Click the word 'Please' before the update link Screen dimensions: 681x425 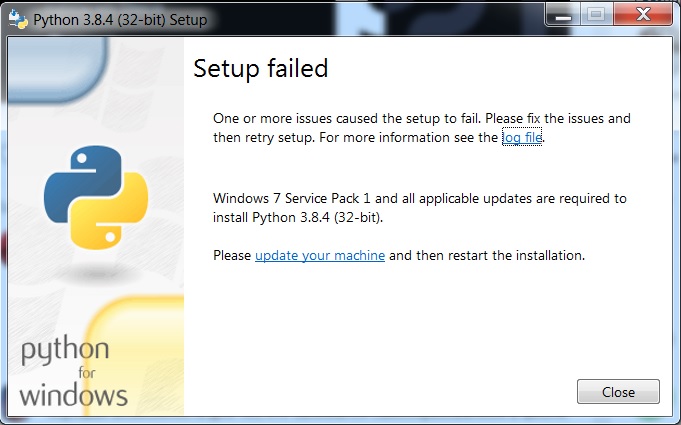point(232,255)
